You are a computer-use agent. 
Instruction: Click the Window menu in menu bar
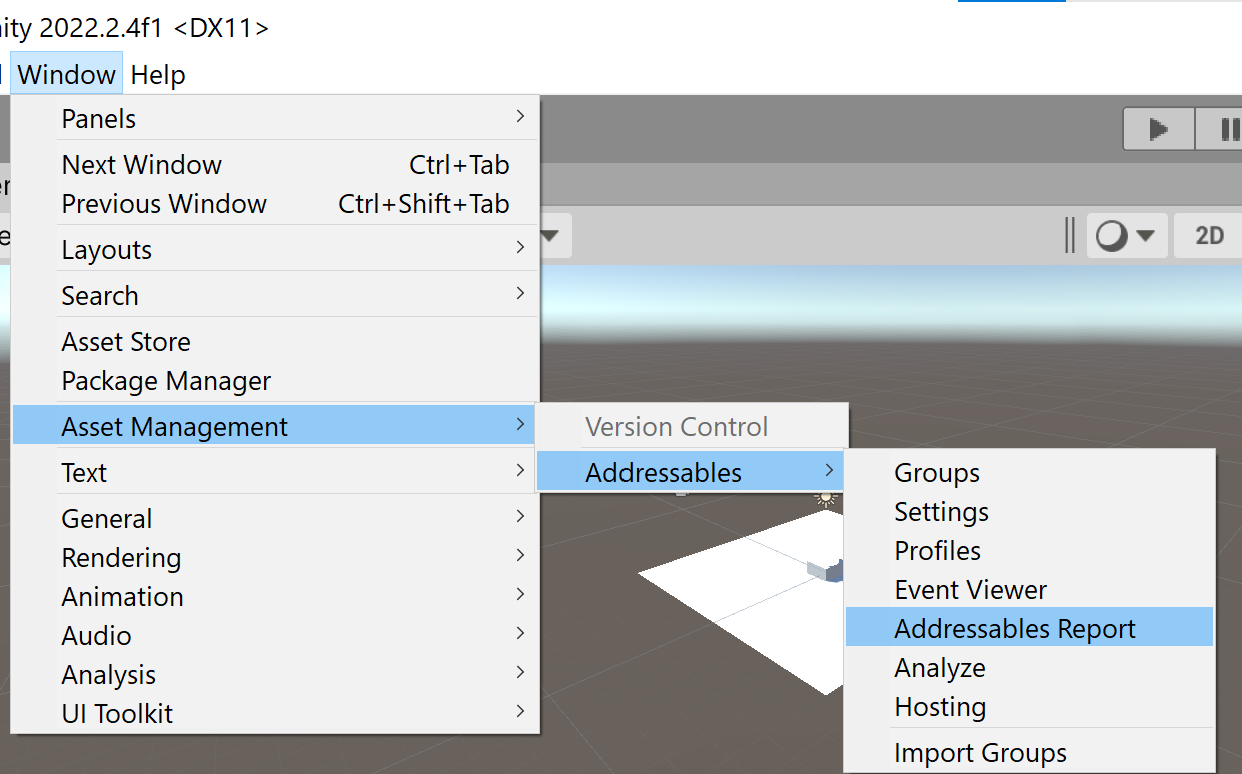point(67,75)
